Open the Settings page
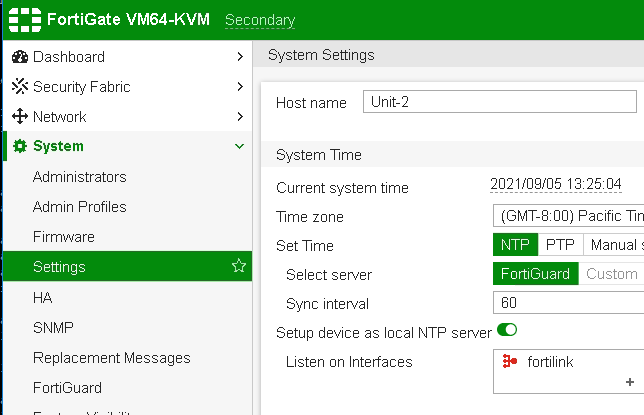Viewport: 644px width, 415px height. coord(127,266)
